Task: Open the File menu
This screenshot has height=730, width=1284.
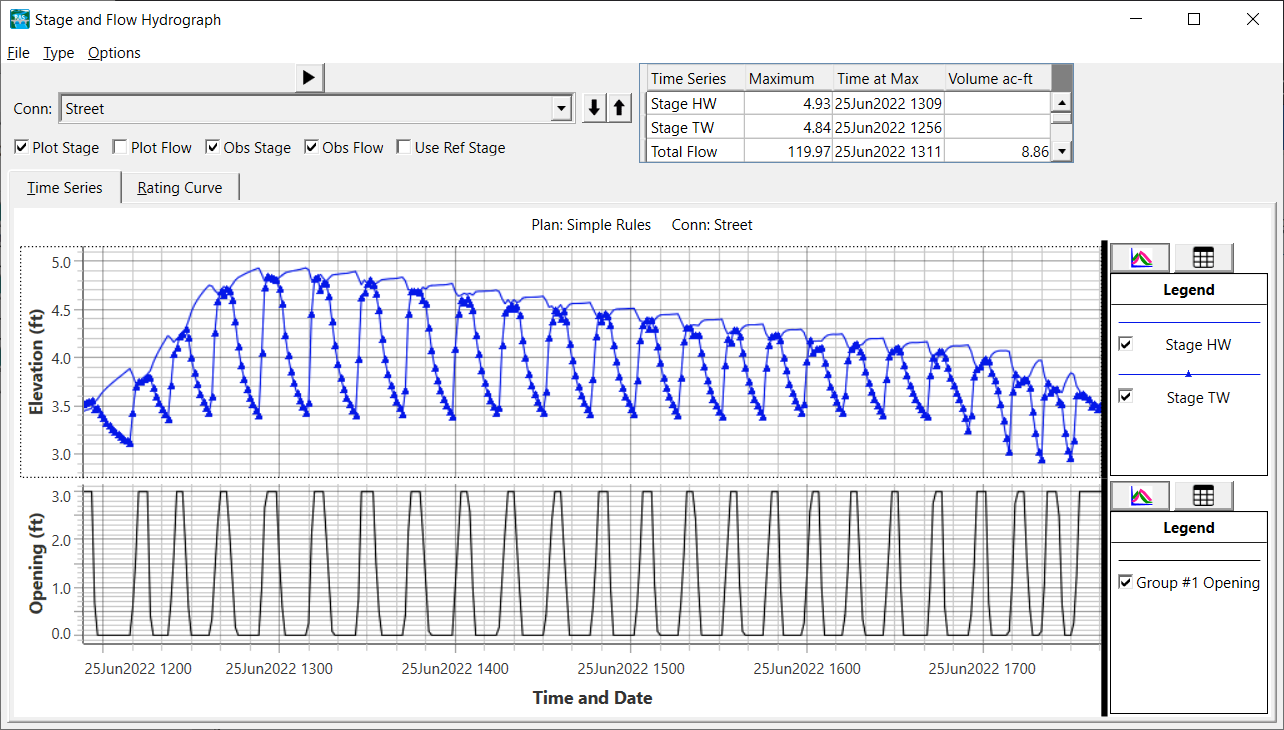Action: pyautogui.click(x=18, y=53)
